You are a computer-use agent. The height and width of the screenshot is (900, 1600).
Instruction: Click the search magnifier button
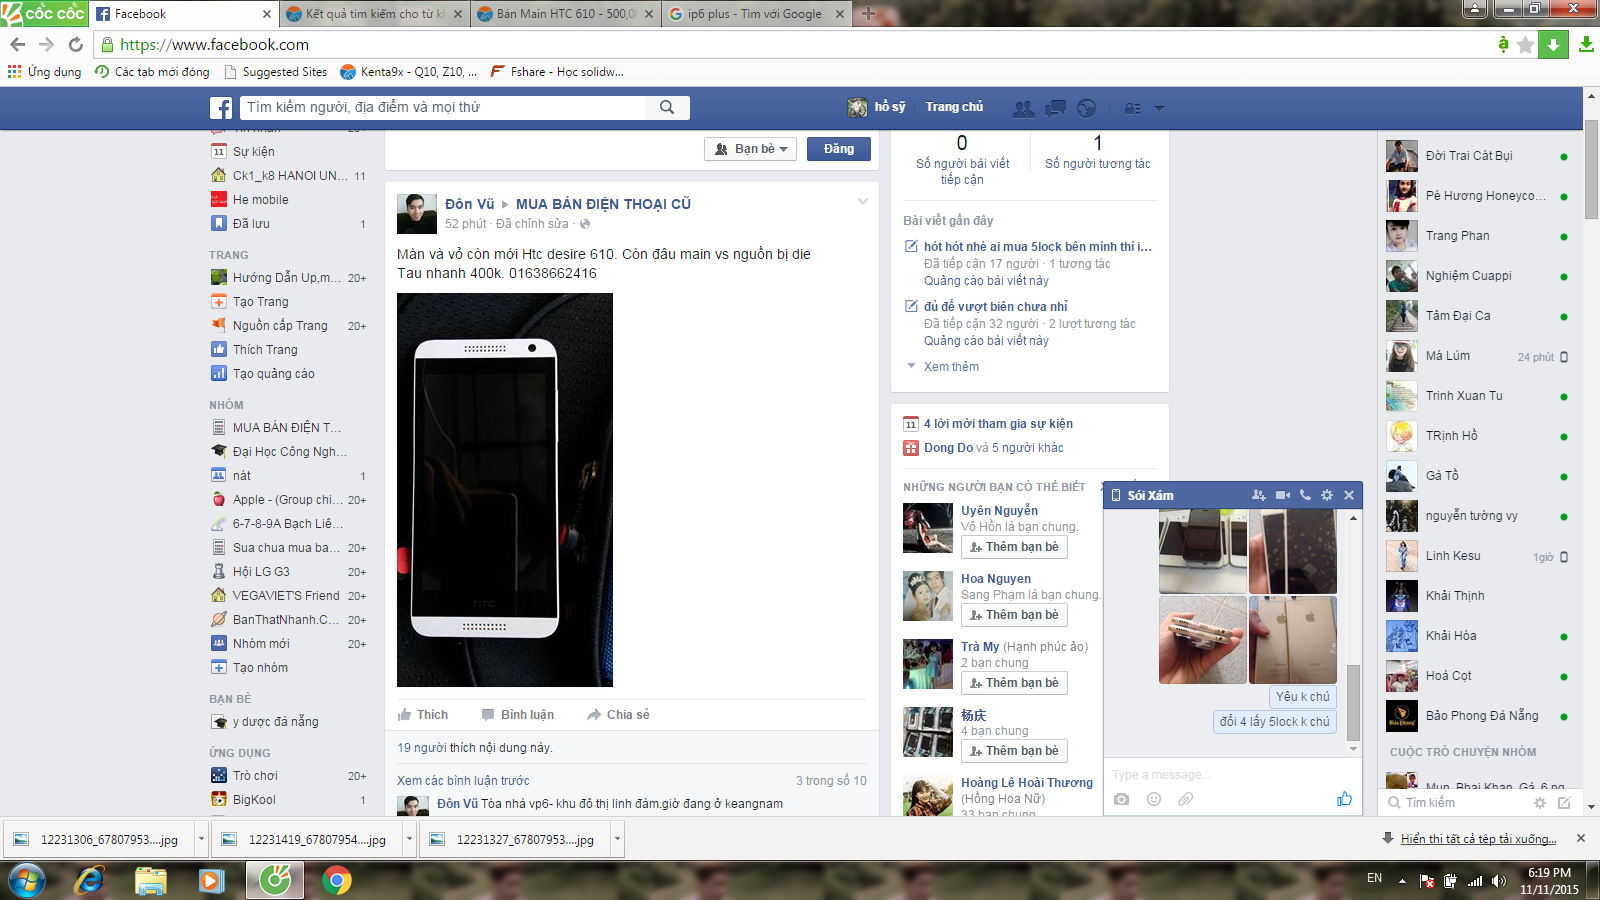click(667, 107)
